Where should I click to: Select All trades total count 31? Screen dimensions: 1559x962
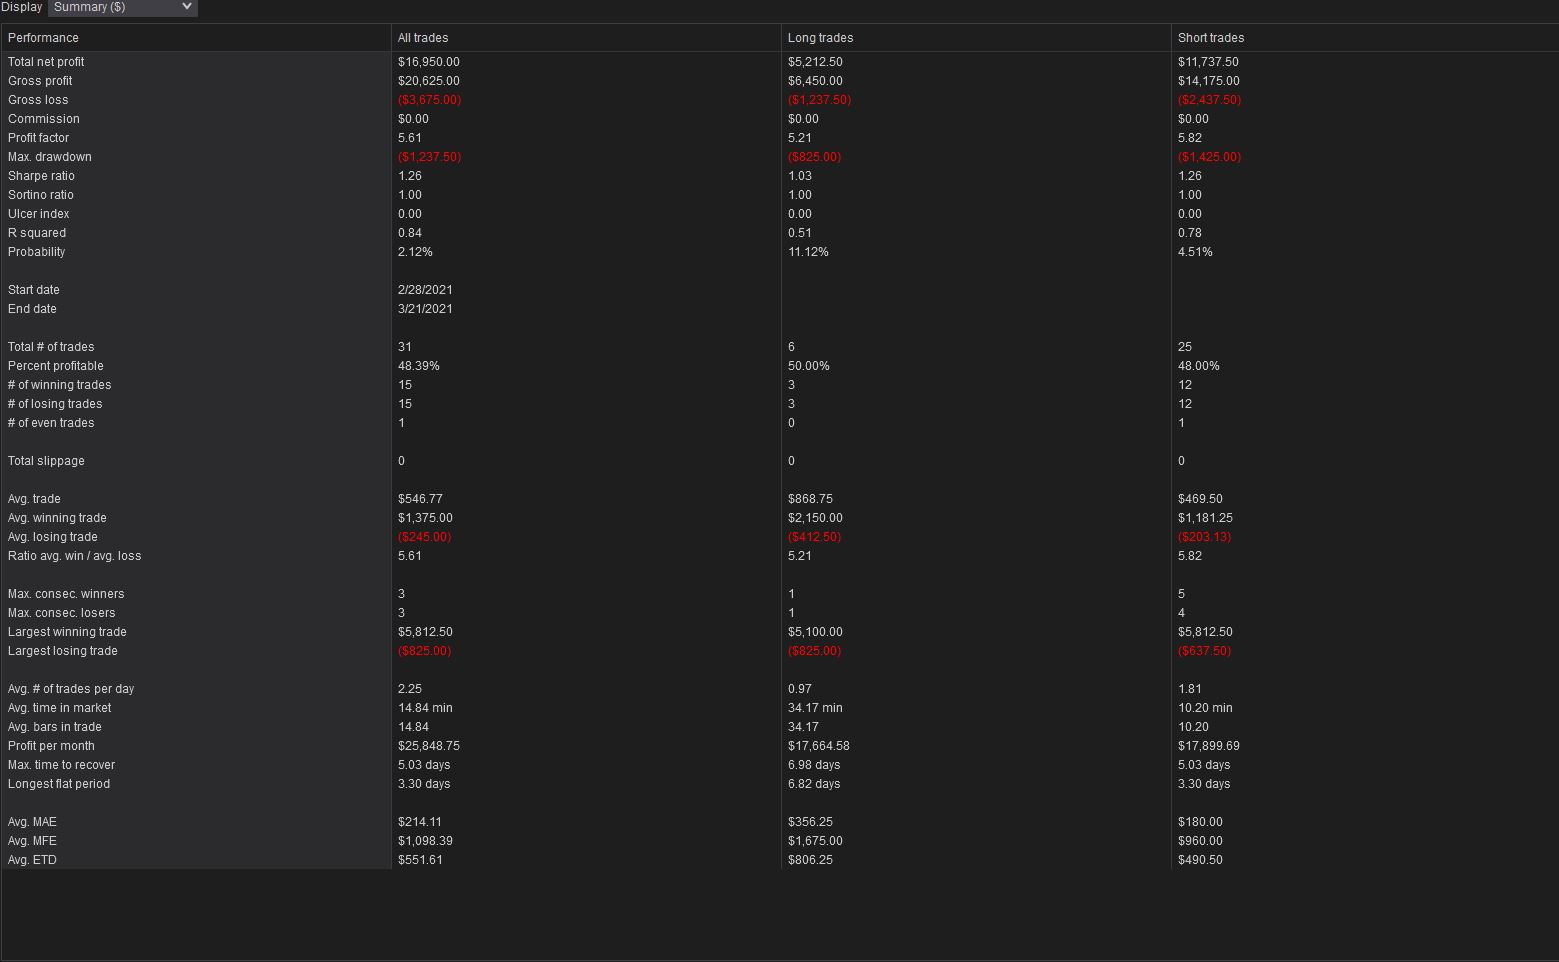pyautogui.click(x=405, y=347)
